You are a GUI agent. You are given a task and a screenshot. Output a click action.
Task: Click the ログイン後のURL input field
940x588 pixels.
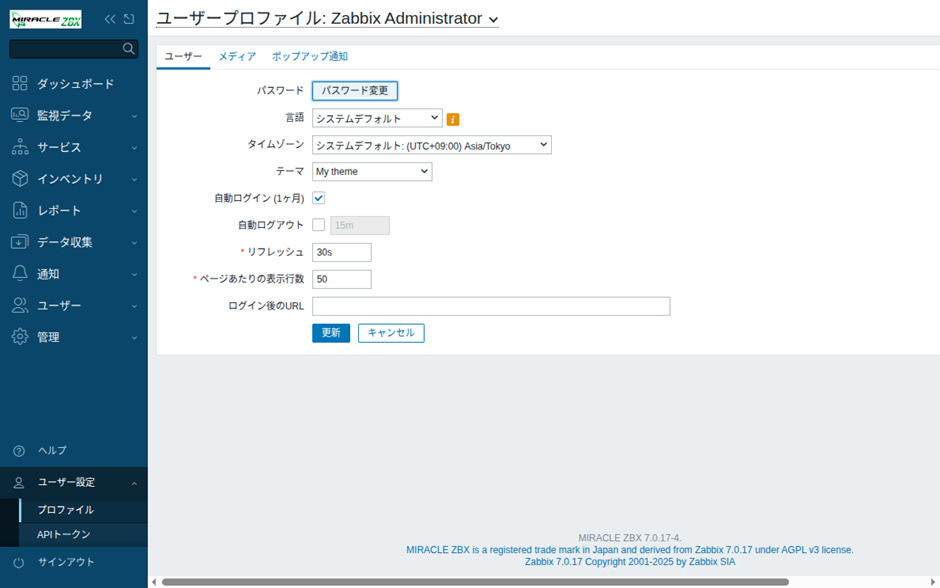(x=491, y=306)
